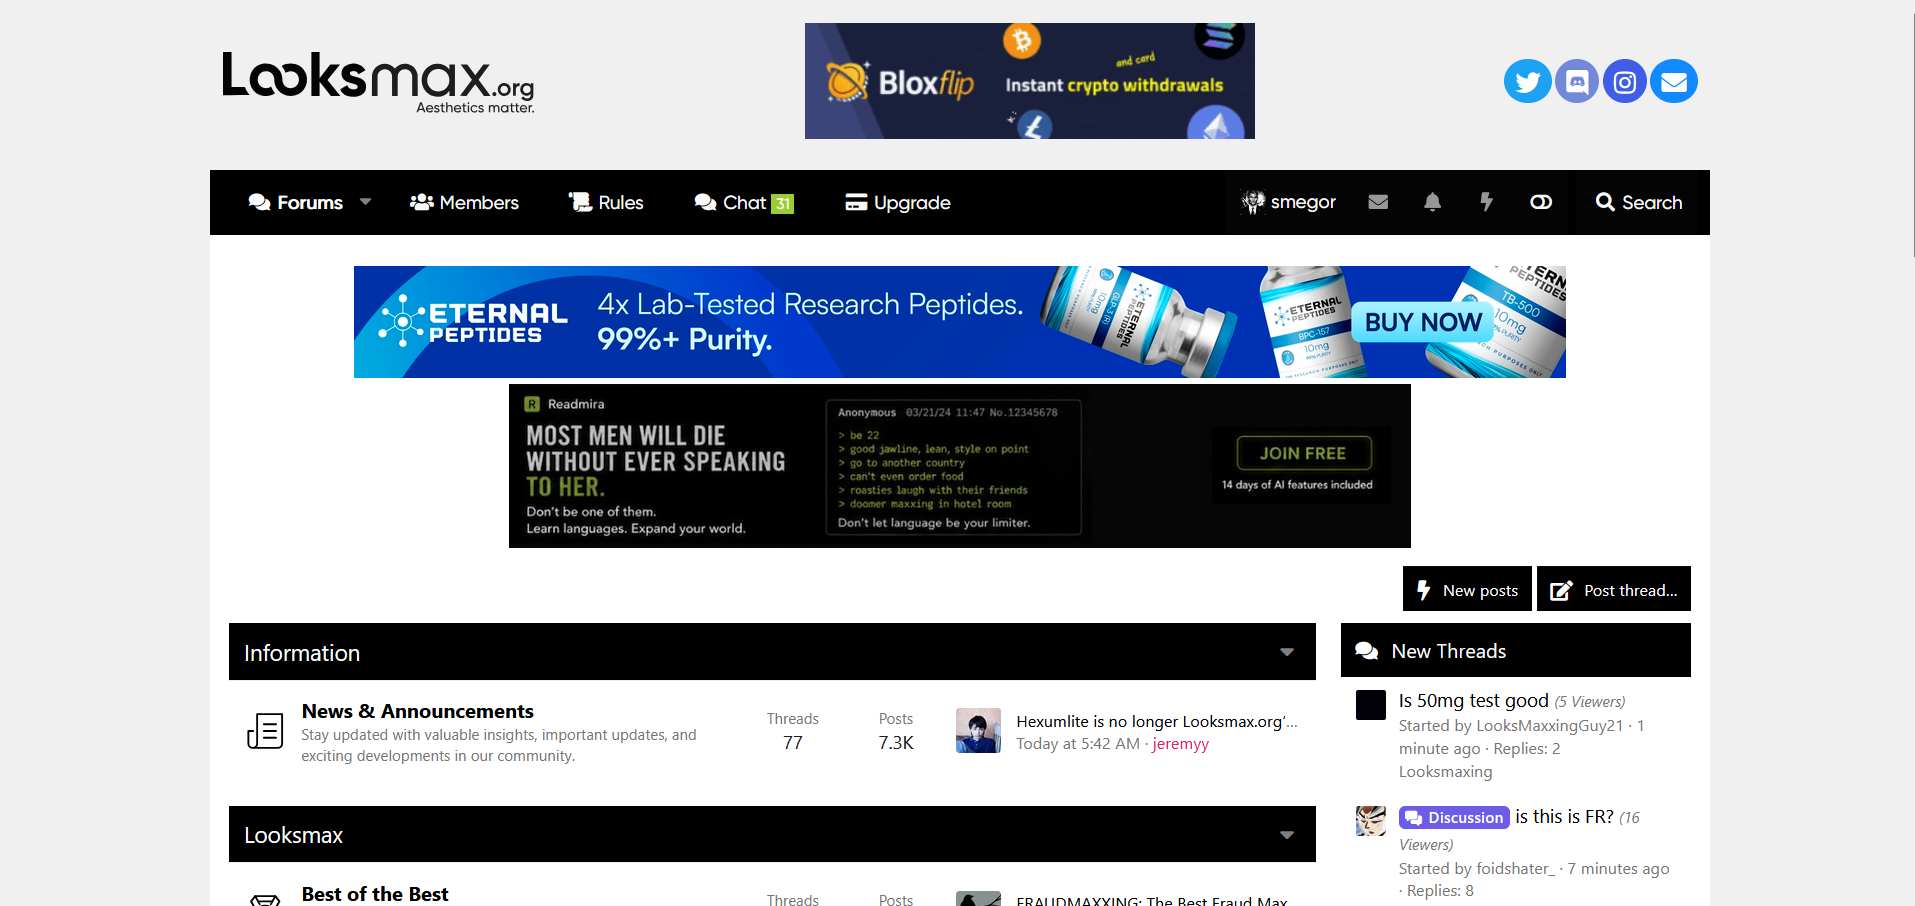1915x906 pixels.
Task: Open the Upgrade menu item
Action: point(898,202)
